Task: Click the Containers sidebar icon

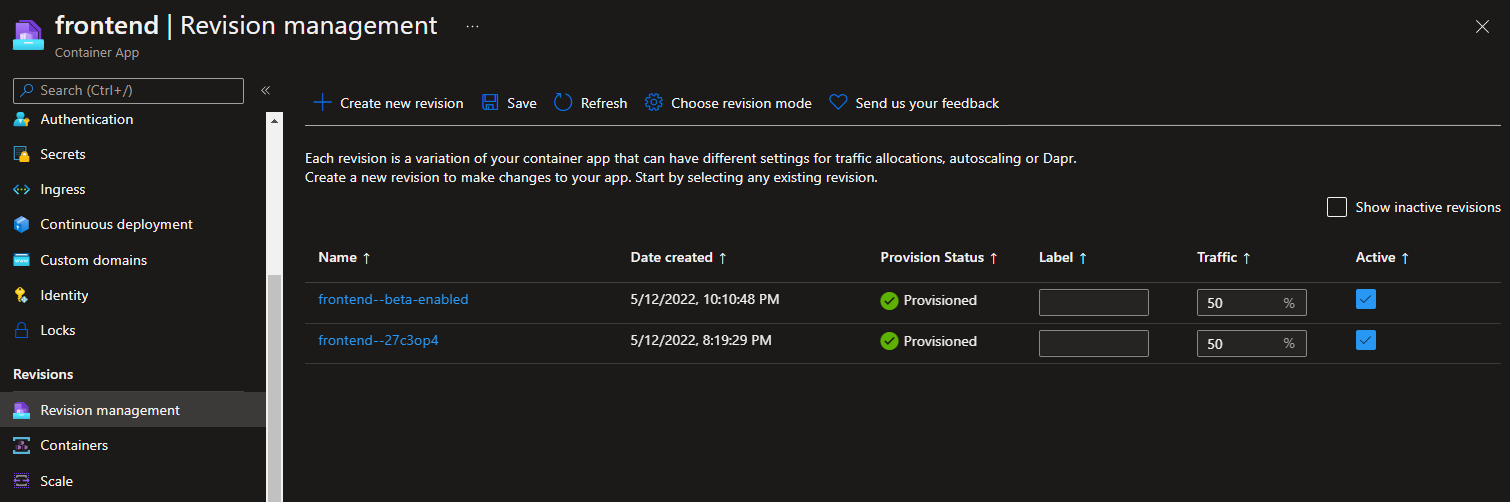Action: (x=21, y=445)
